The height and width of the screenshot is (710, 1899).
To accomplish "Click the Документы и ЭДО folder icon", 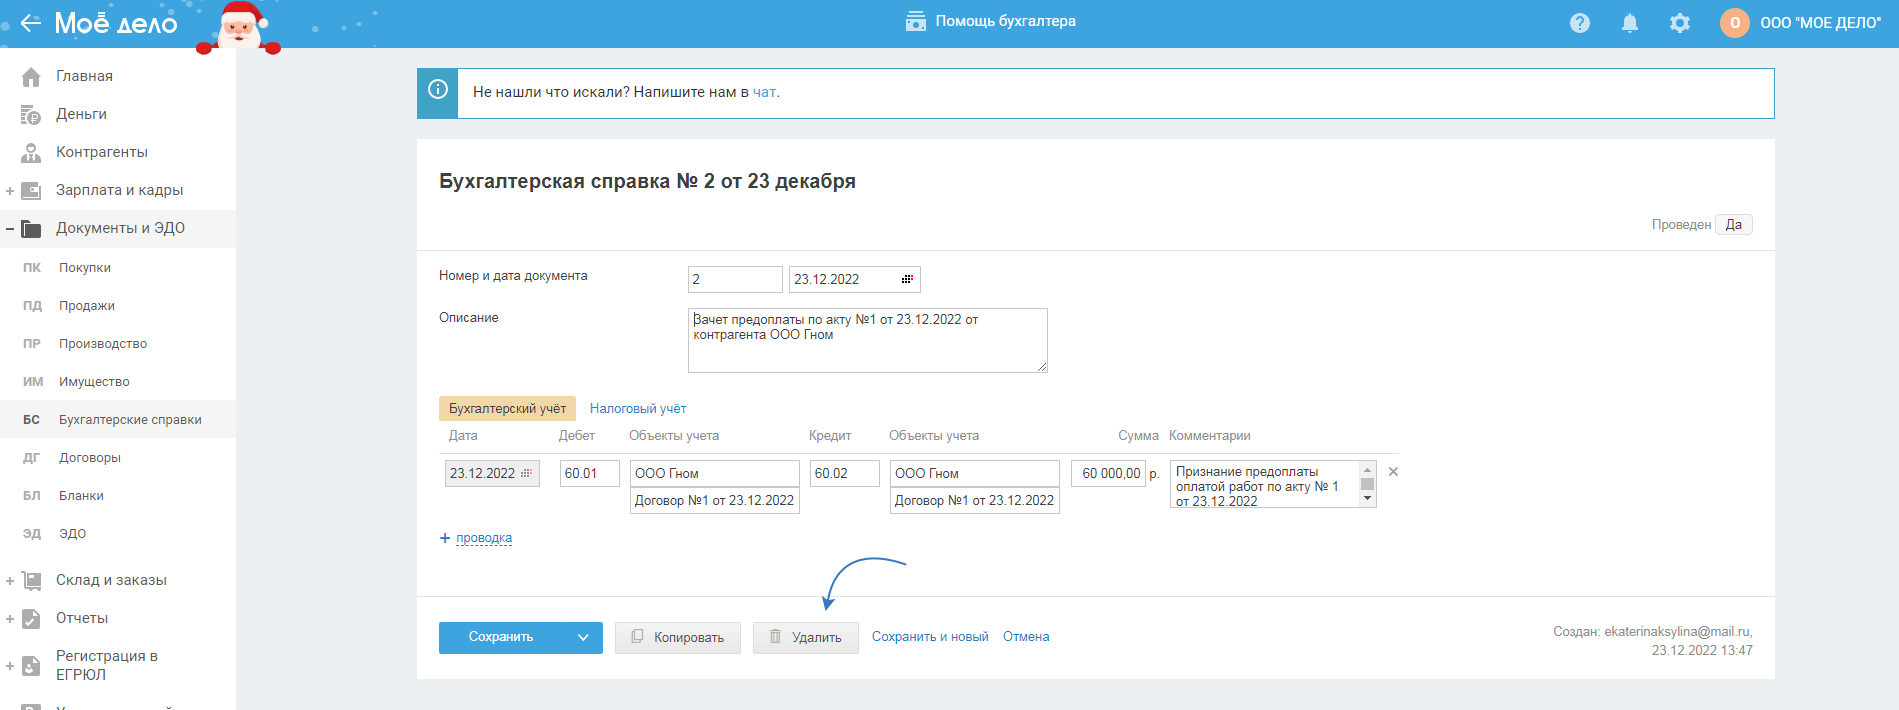I will (31, 229).
